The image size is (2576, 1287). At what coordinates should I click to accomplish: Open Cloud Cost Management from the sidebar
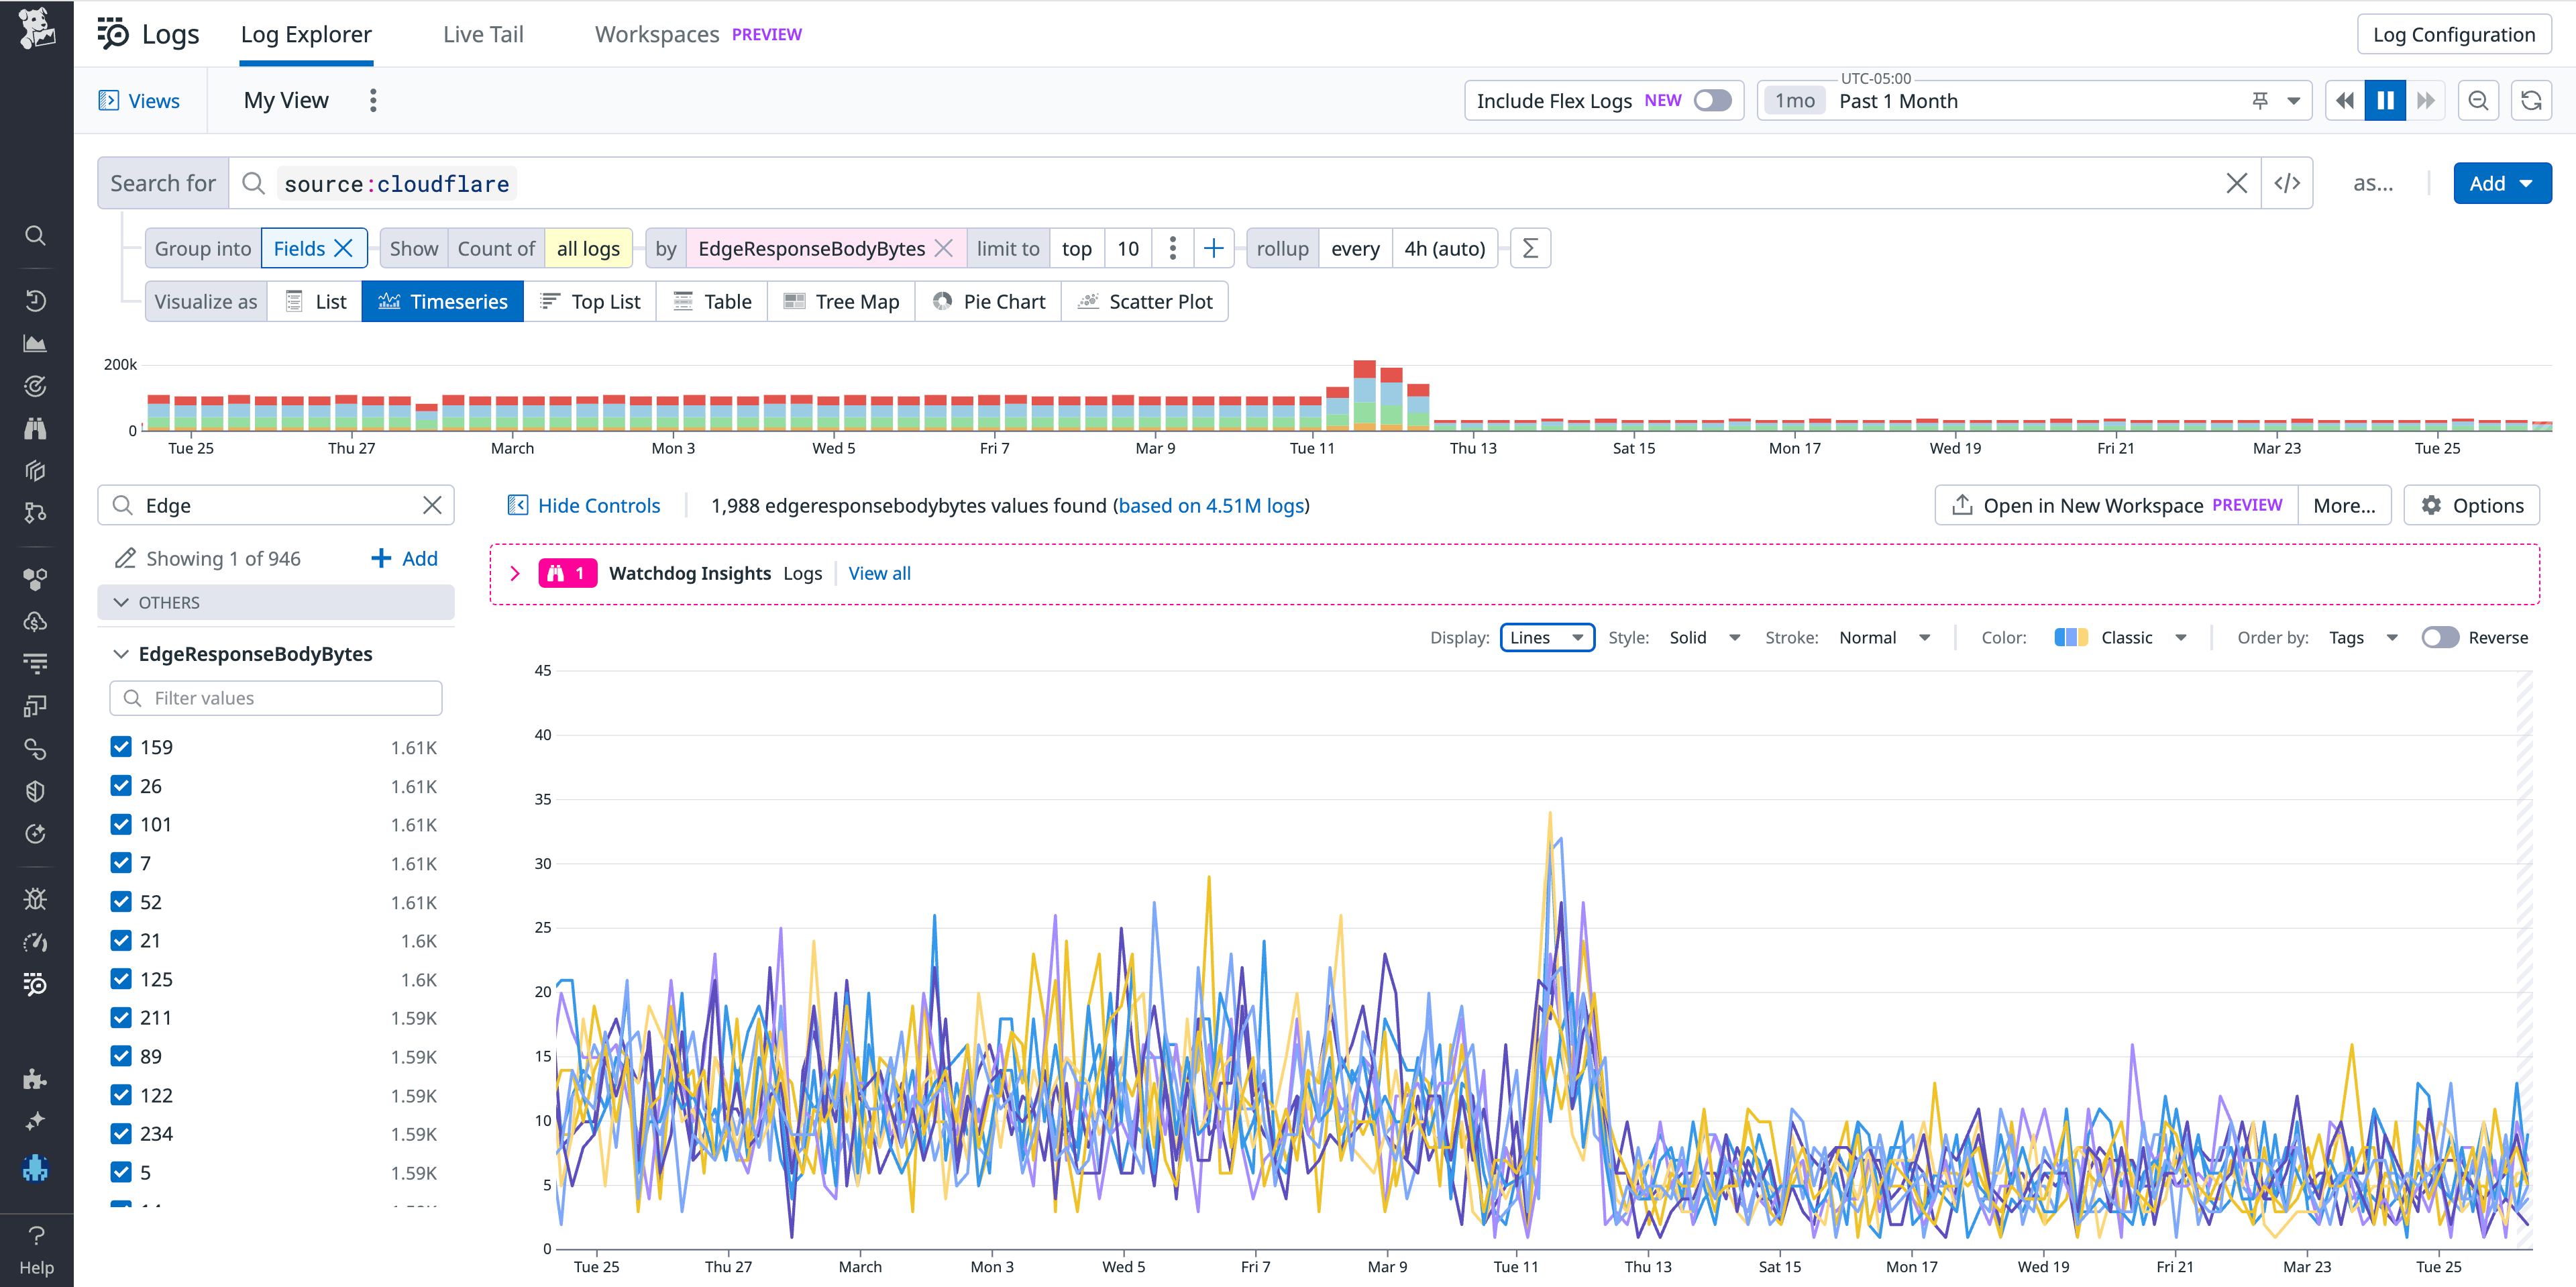click(36, 621)
